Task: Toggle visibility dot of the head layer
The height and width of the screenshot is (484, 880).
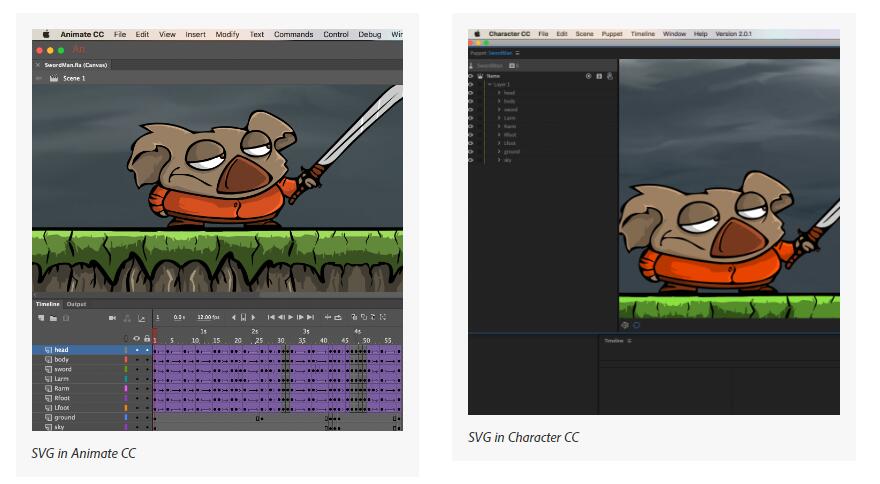Action: click(137, 350)
